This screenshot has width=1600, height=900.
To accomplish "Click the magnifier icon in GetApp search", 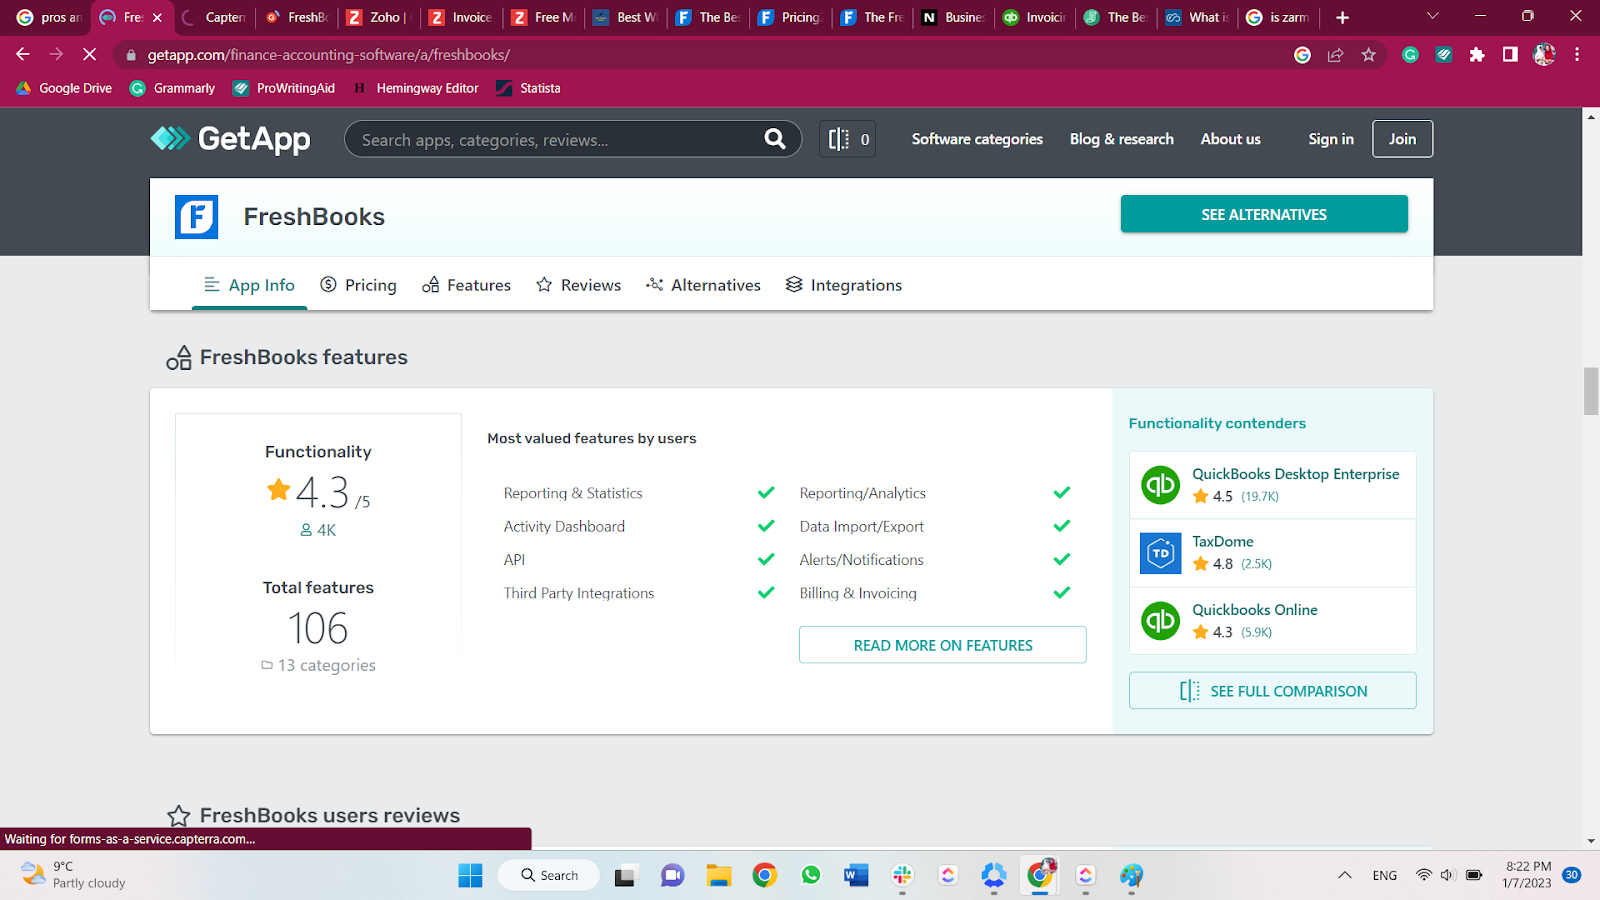I will pyautogui.click(x=775, y=139).
